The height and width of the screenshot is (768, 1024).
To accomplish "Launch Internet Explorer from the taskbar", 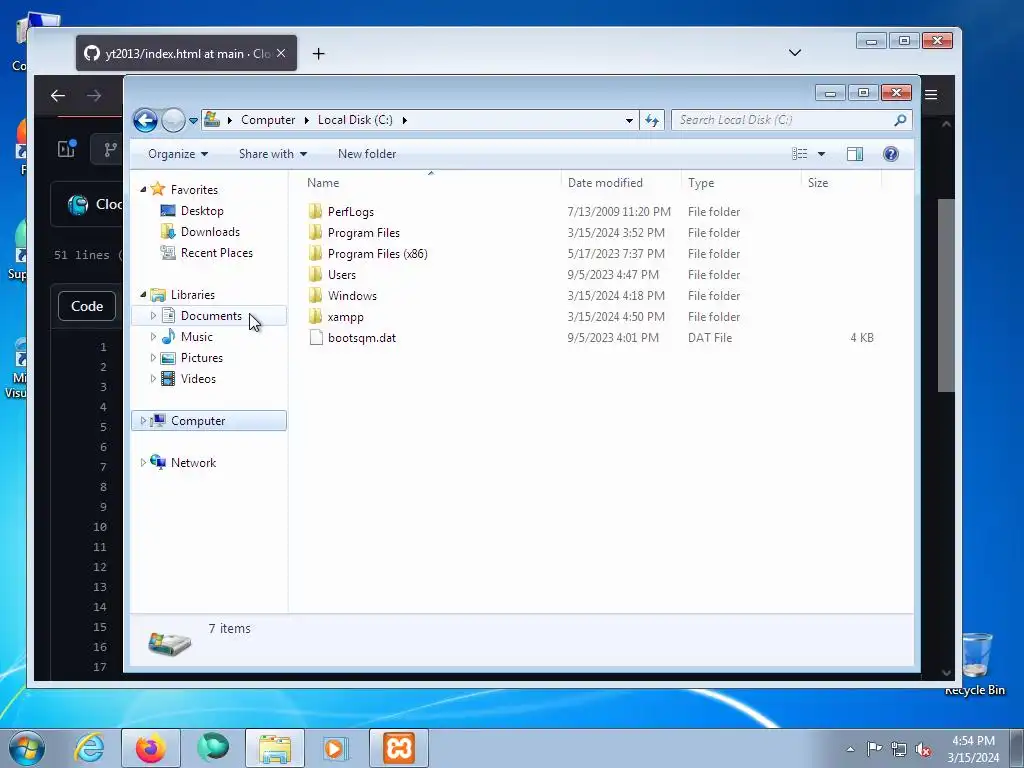I will [89, 748].
